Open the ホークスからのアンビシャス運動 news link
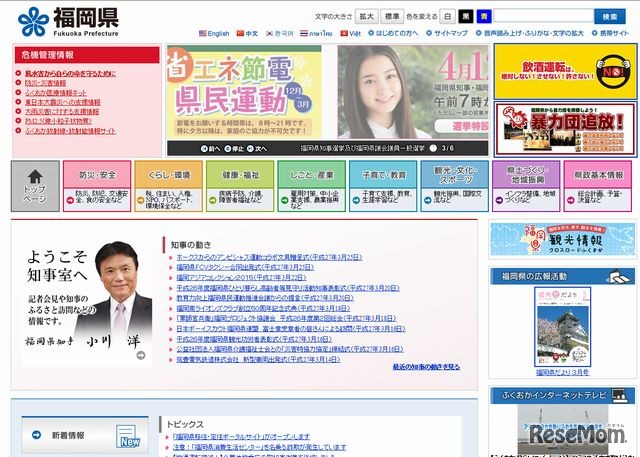 click(269, 257)
